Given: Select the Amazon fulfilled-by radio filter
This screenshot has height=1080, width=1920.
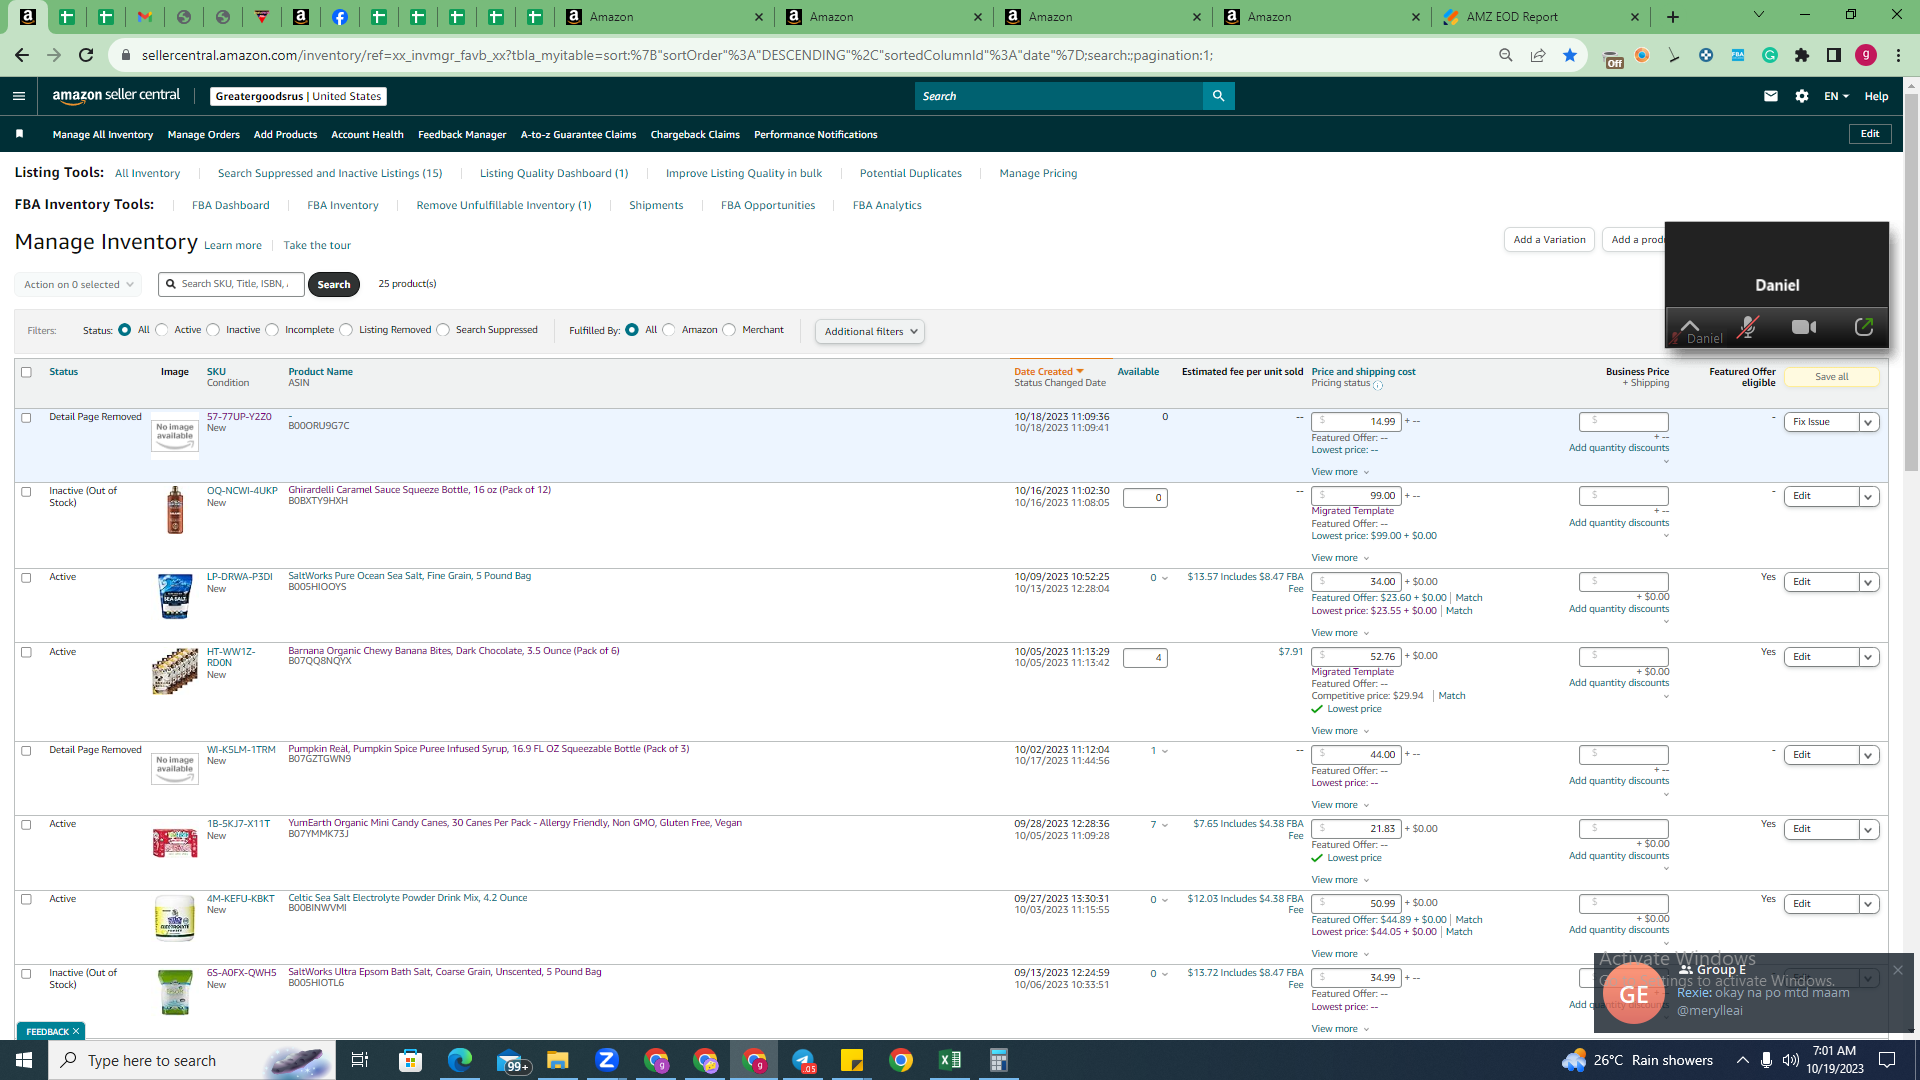Looking at the screenshot, I should [x=669, y=330].
